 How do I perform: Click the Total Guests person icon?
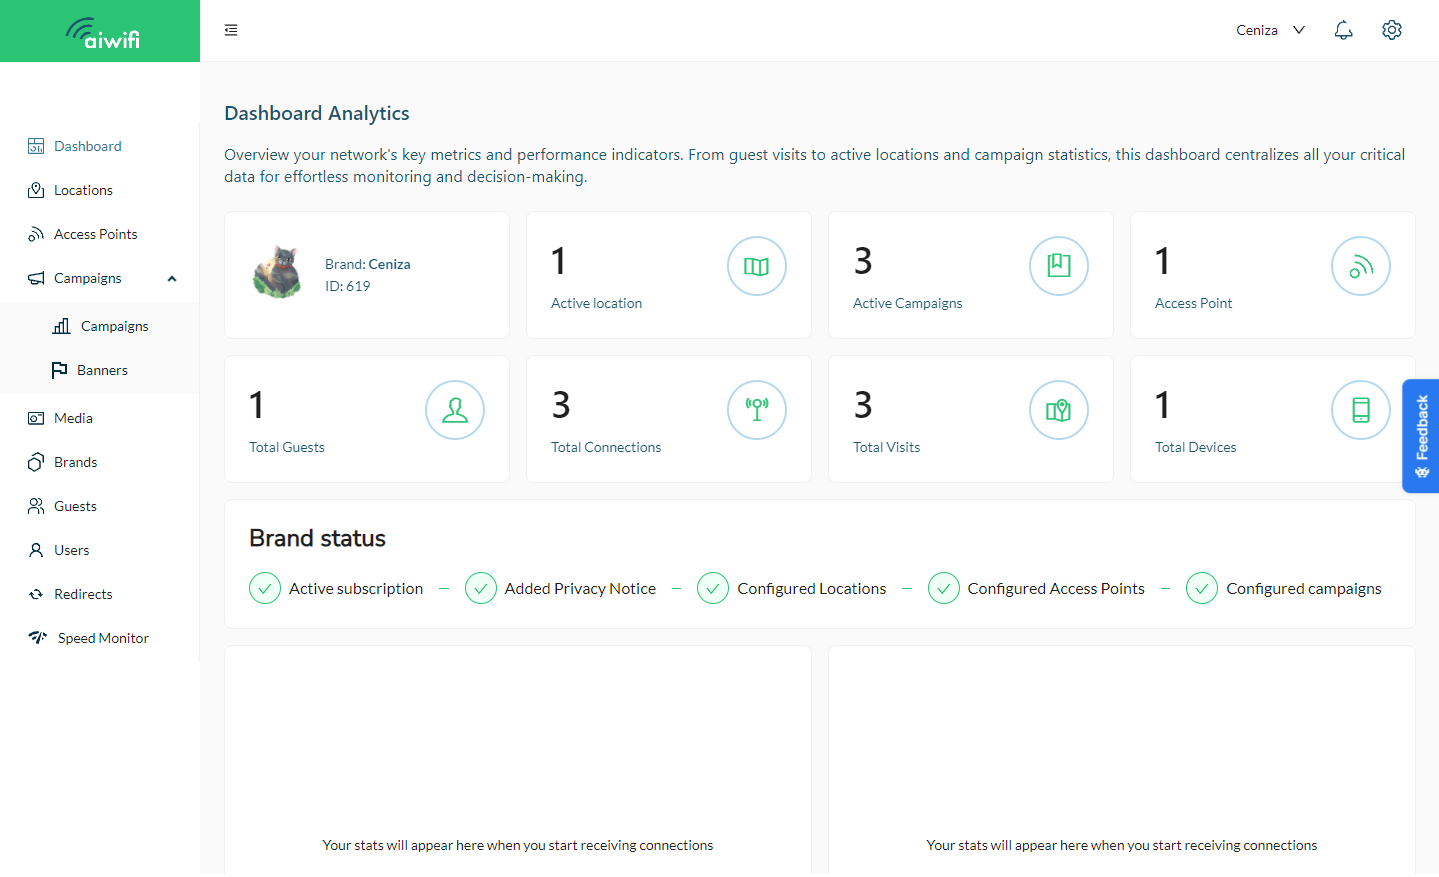coord(454,410)
